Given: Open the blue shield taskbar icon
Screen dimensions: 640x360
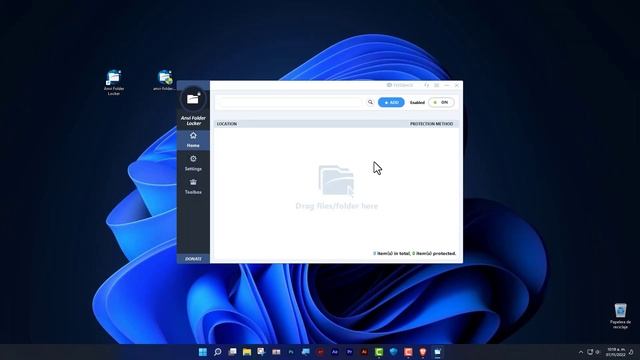Looking at the screenshot, I should [x=393, y=352].
